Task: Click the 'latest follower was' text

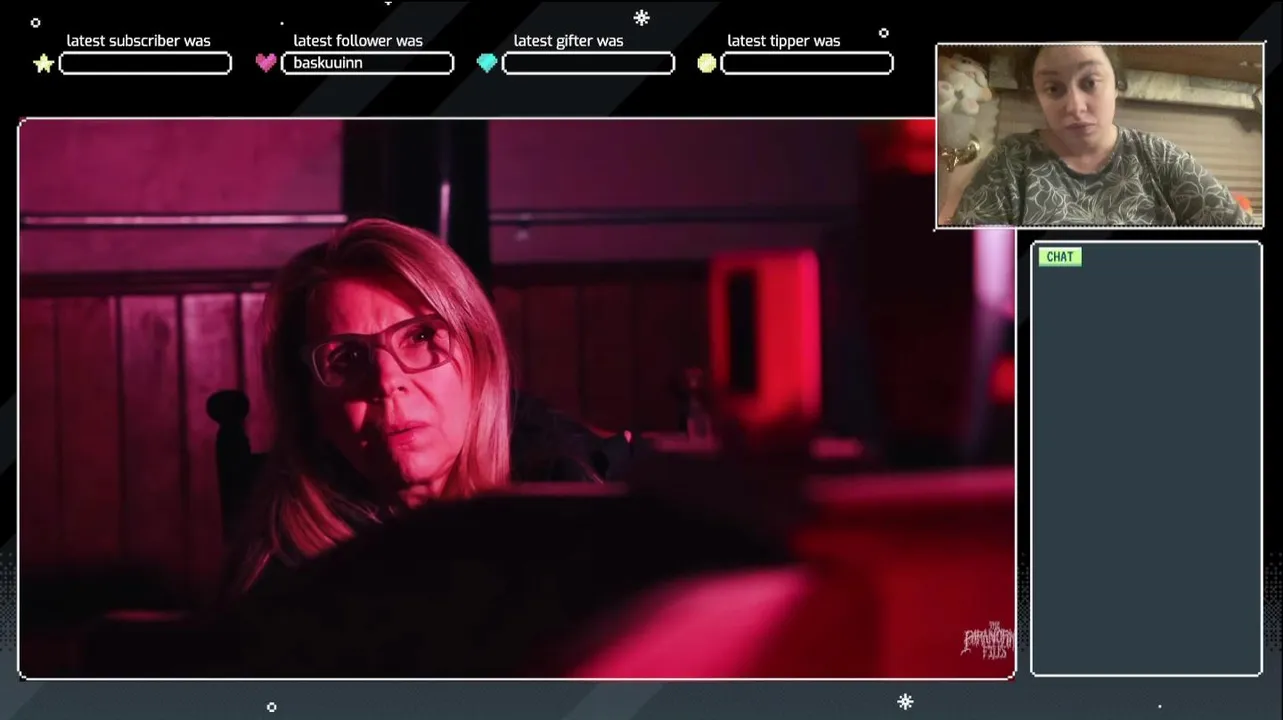Action: click(x=358, y=41)
